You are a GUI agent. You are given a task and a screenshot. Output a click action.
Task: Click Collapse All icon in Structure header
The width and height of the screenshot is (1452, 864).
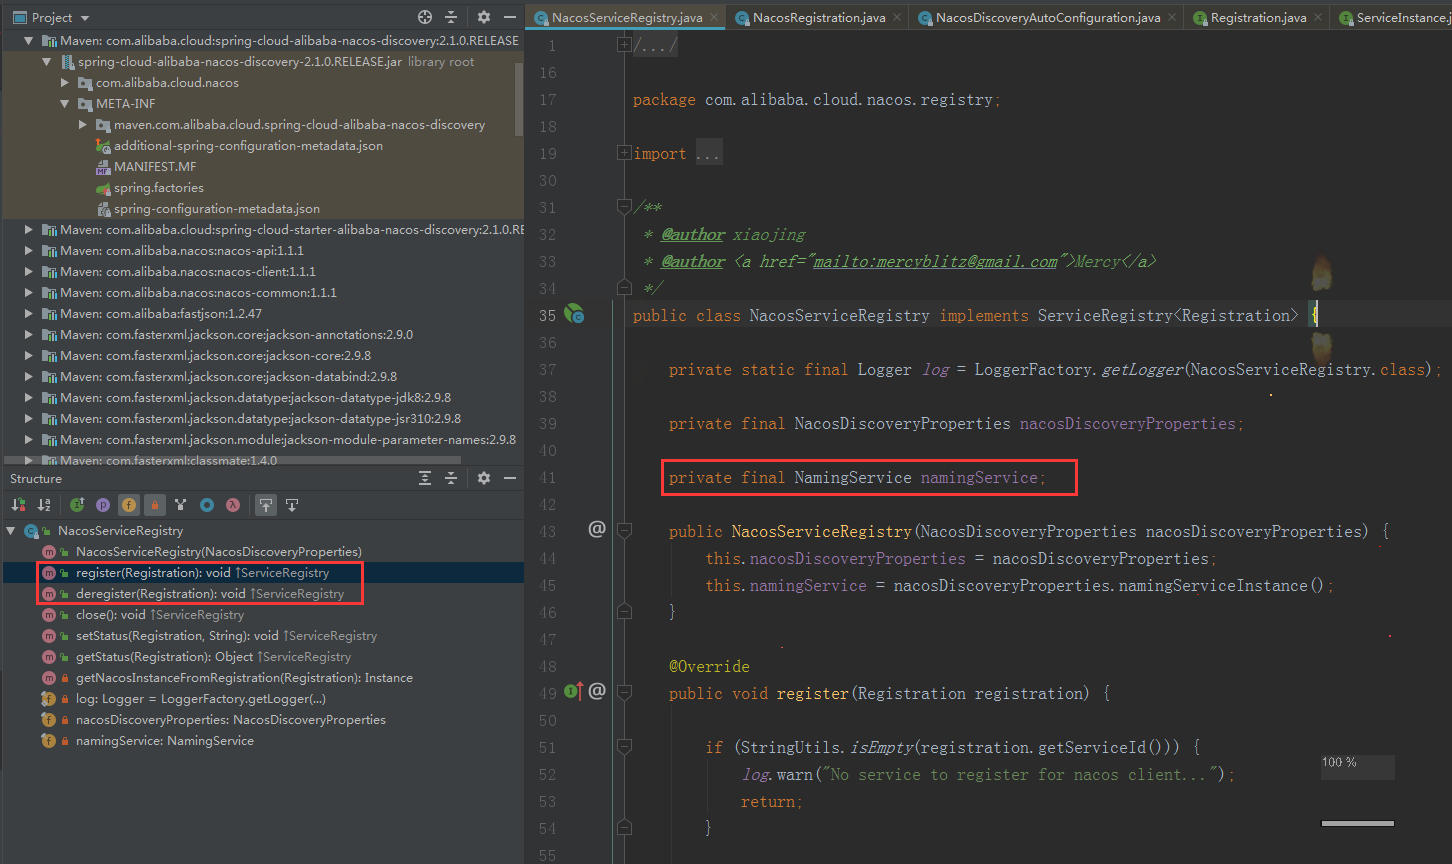(451, 478)
